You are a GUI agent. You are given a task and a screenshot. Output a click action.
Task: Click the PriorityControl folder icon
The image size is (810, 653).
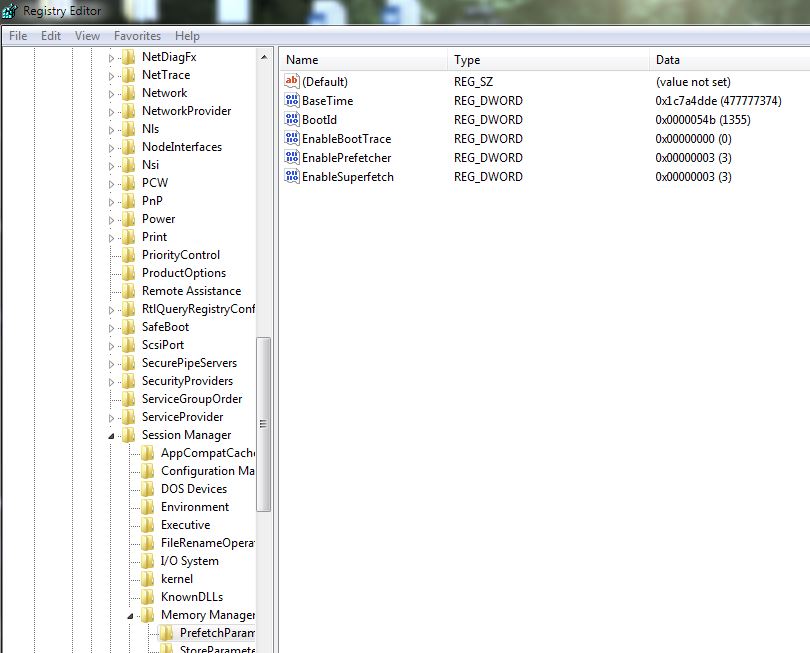[128, 255]
